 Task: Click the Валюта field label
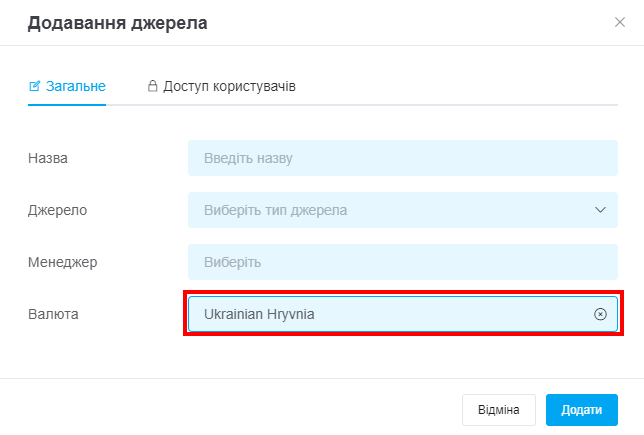tap(53, 314)
